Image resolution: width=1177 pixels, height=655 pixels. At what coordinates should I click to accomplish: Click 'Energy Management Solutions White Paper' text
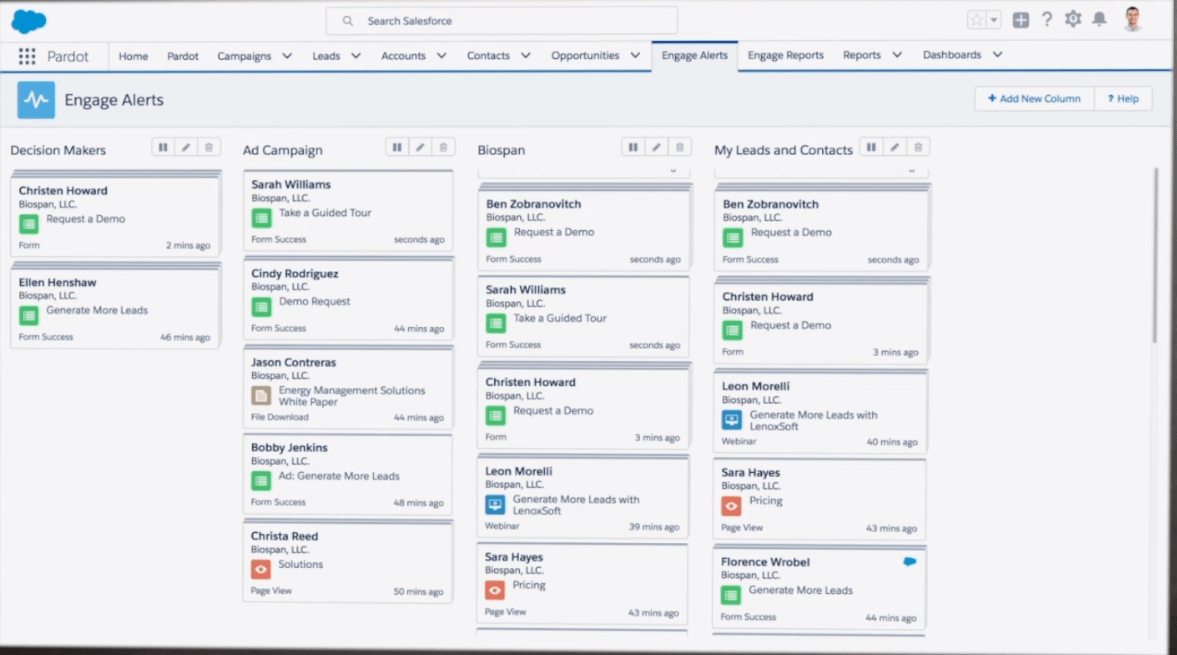coord(351,396)
